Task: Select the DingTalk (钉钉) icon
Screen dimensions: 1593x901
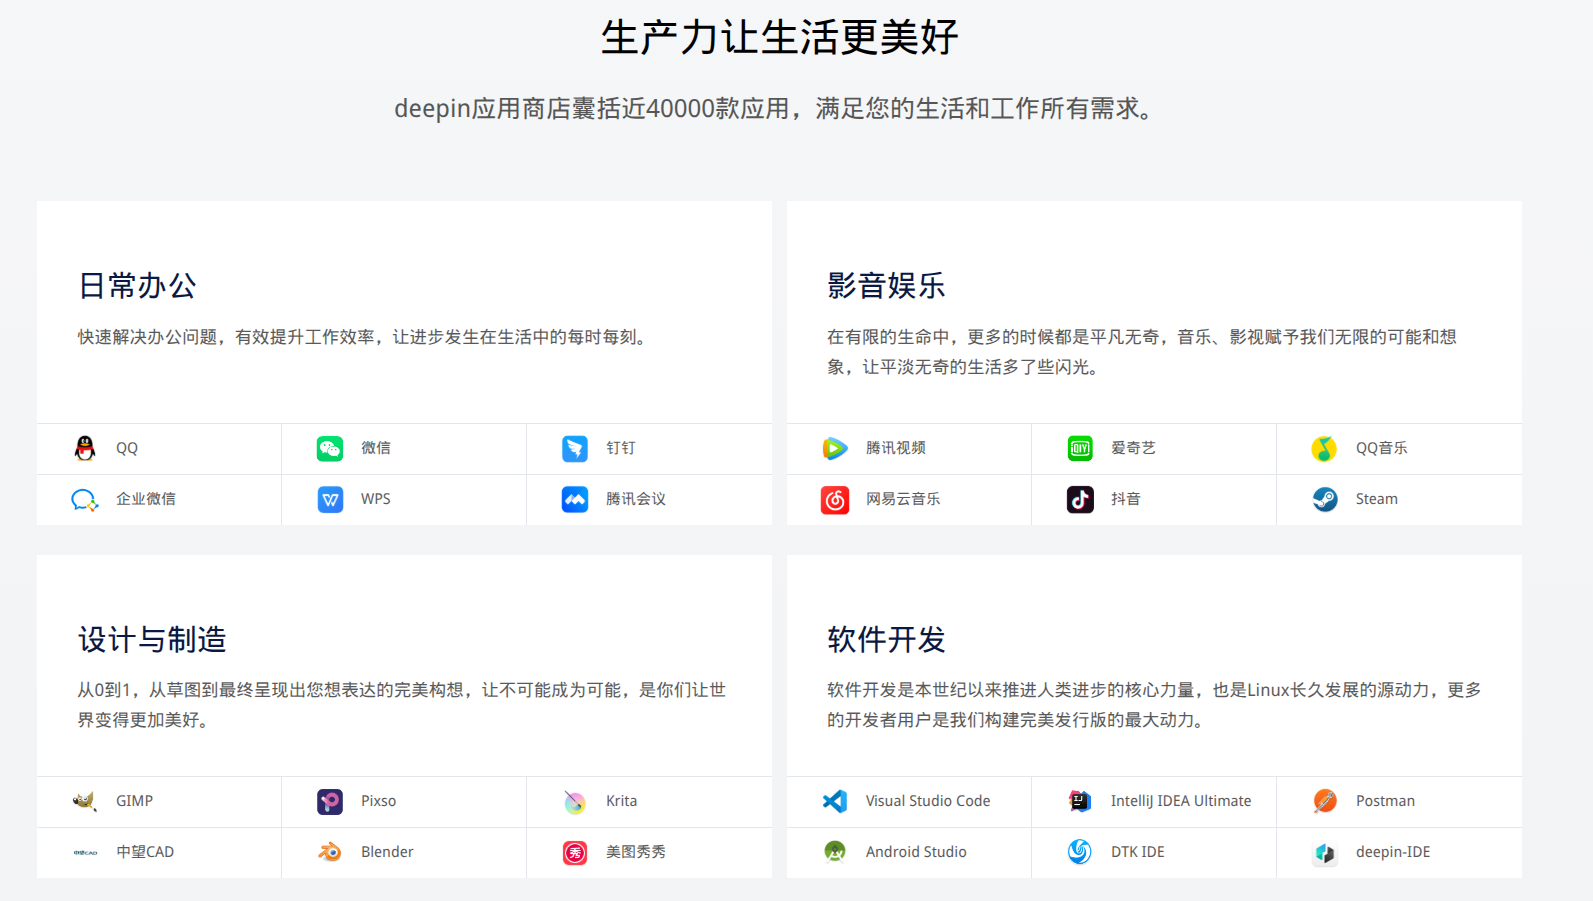Action: pos(575,448)
